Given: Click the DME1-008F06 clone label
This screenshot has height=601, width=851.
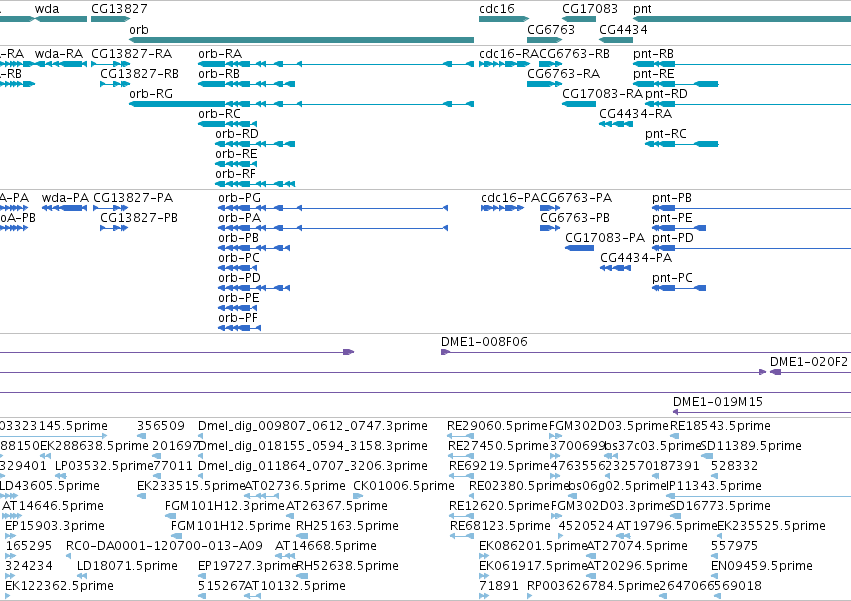Looking at the screenshot, I should [484, 341].
